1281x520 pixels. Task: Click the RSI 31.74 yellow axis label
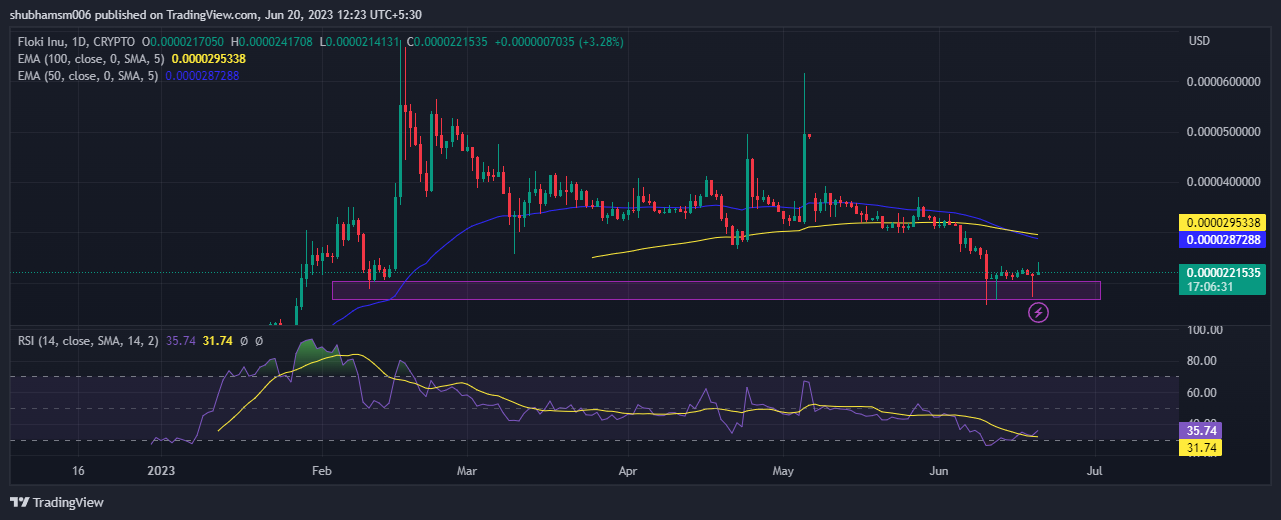tap(1202, 448)
